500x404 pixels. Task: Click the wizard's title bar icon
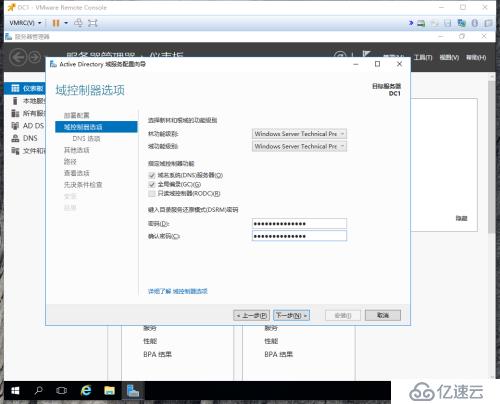tap(53, 64)
